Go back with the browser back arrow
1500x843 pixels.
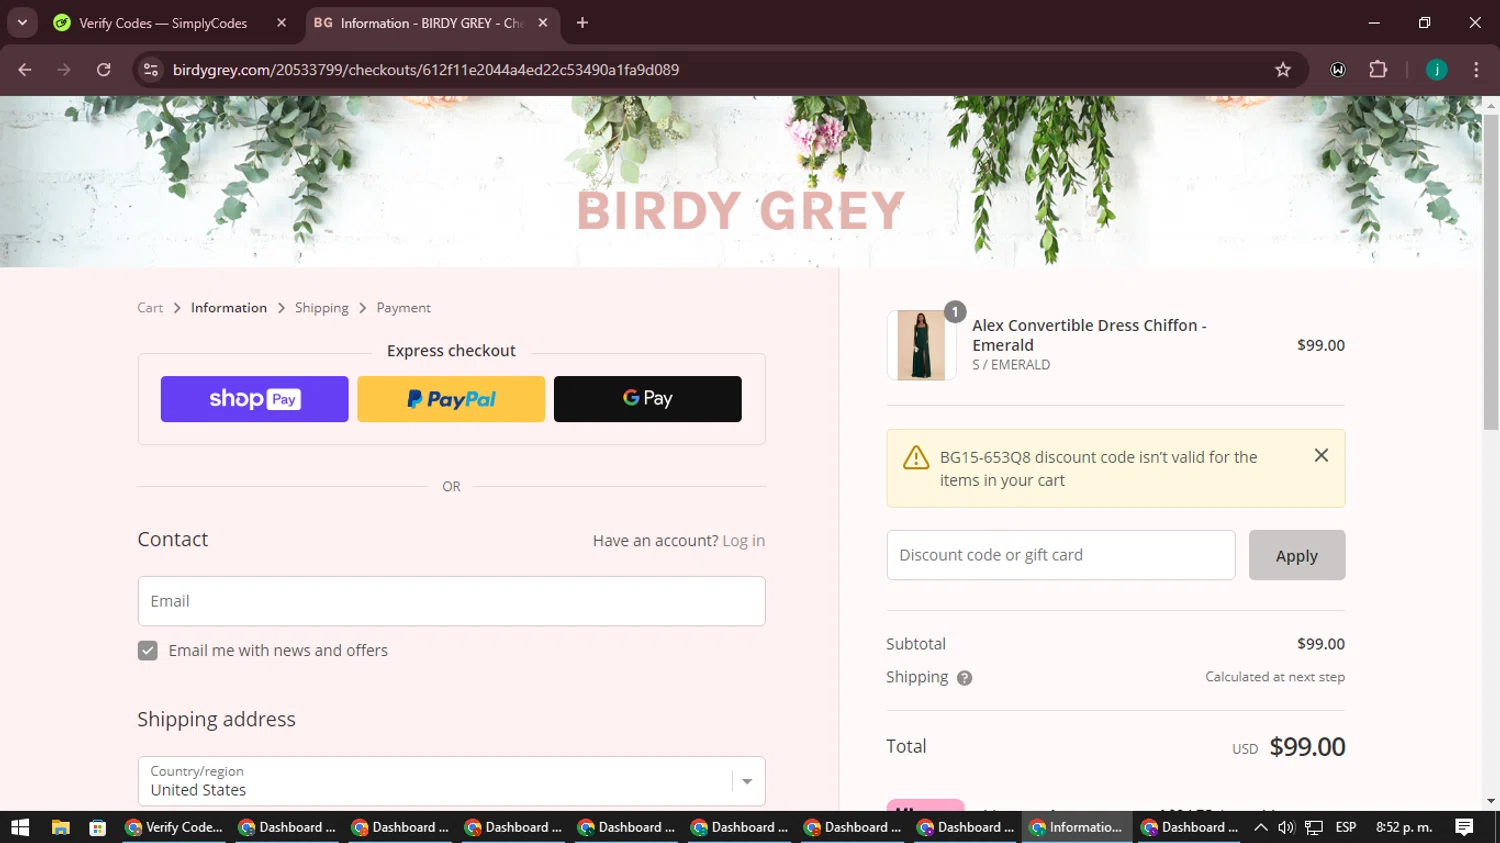pos(25,70)
